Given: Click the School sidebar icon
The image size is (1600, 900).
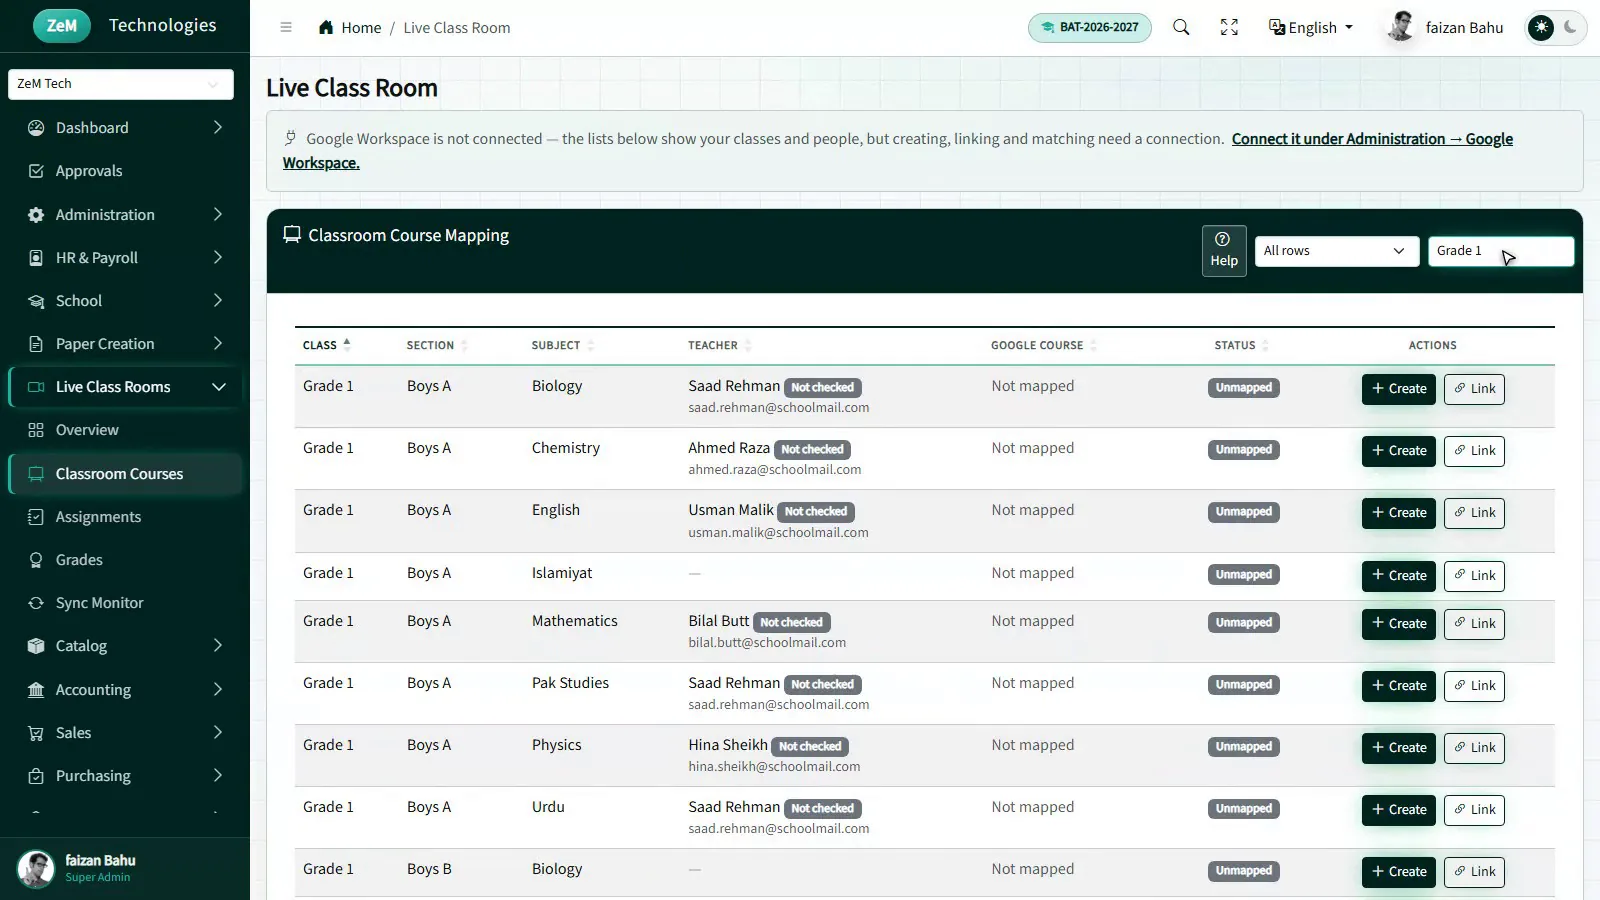Looking at the screenshot, I should click(36, 301).
